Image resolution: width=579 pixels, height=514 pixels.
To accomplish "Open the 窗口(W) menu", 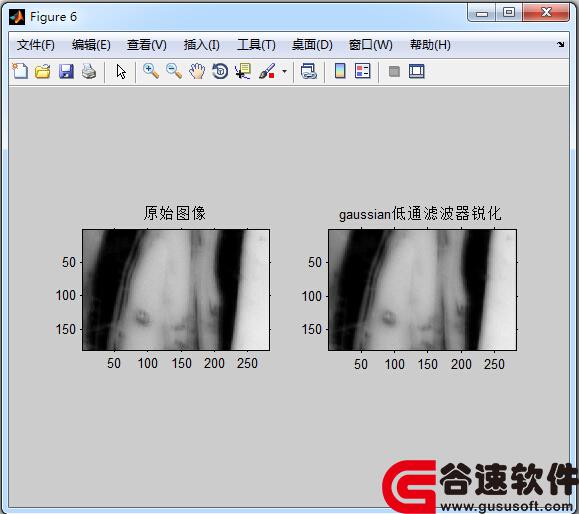I will click(x=370, y=45).
